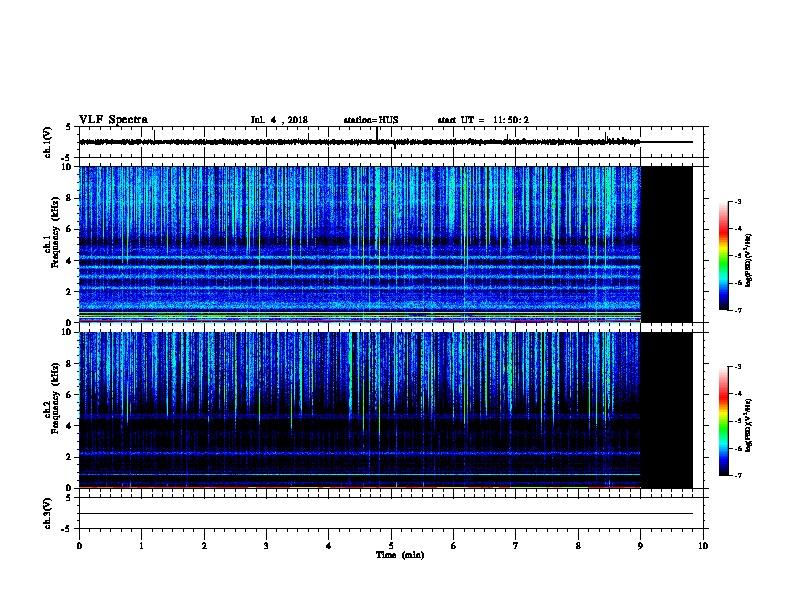Click time axis tick label "7"
This screenshot has width=792, height=612.
pos(516,546)
